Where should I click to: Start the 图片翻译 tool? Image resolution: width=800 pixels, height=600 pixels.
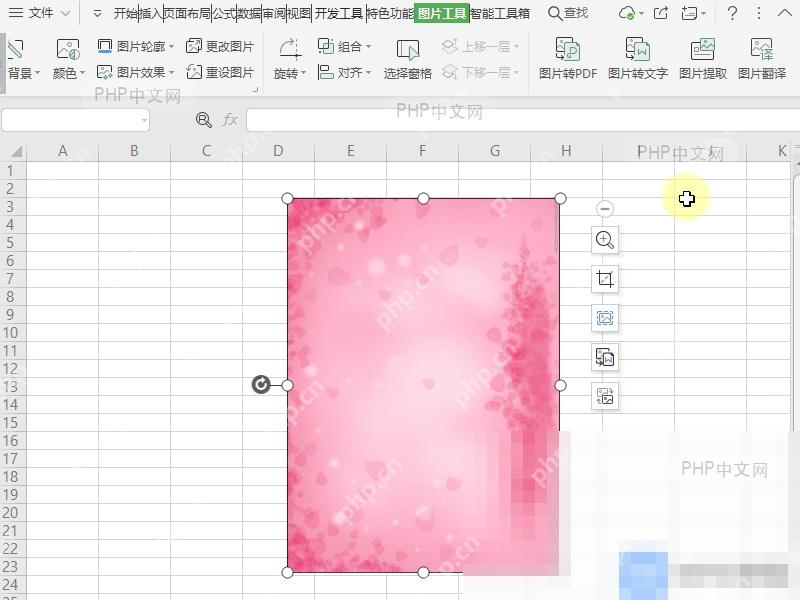[762, 59]
